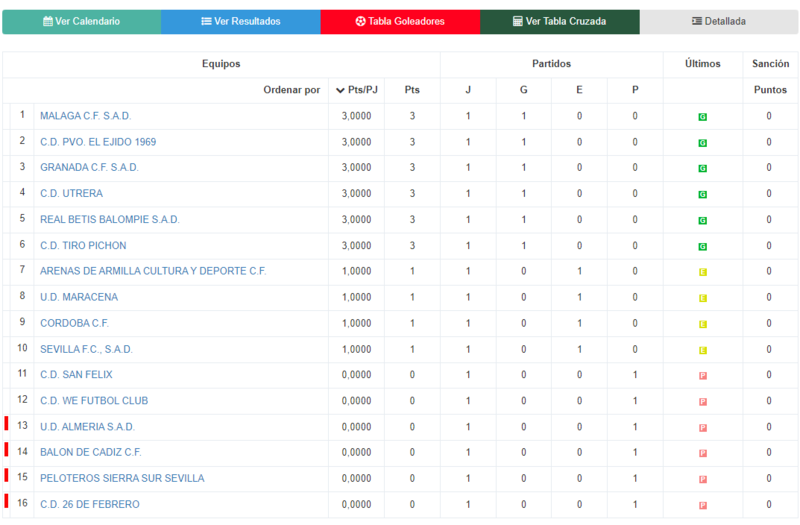The image size is (800, 525).
Task: Sort table by G column header
Action: (523, 90)
